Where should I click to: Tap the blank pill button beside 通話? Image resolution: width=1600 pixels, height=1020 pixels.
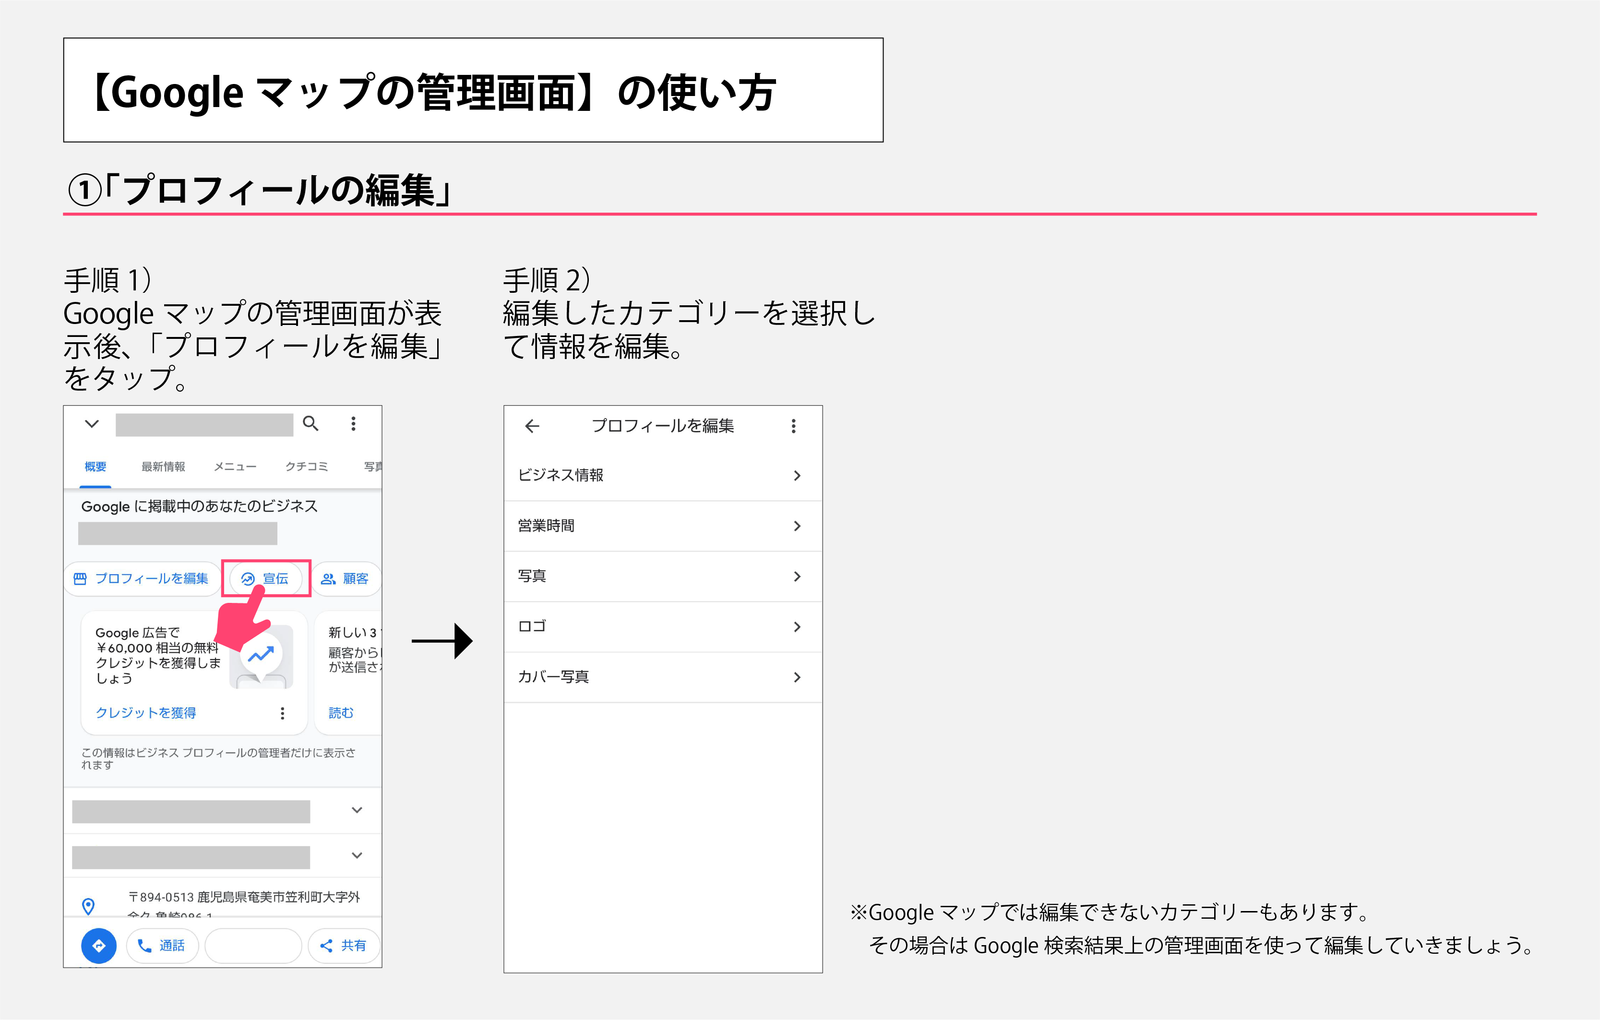coord(253,946)
